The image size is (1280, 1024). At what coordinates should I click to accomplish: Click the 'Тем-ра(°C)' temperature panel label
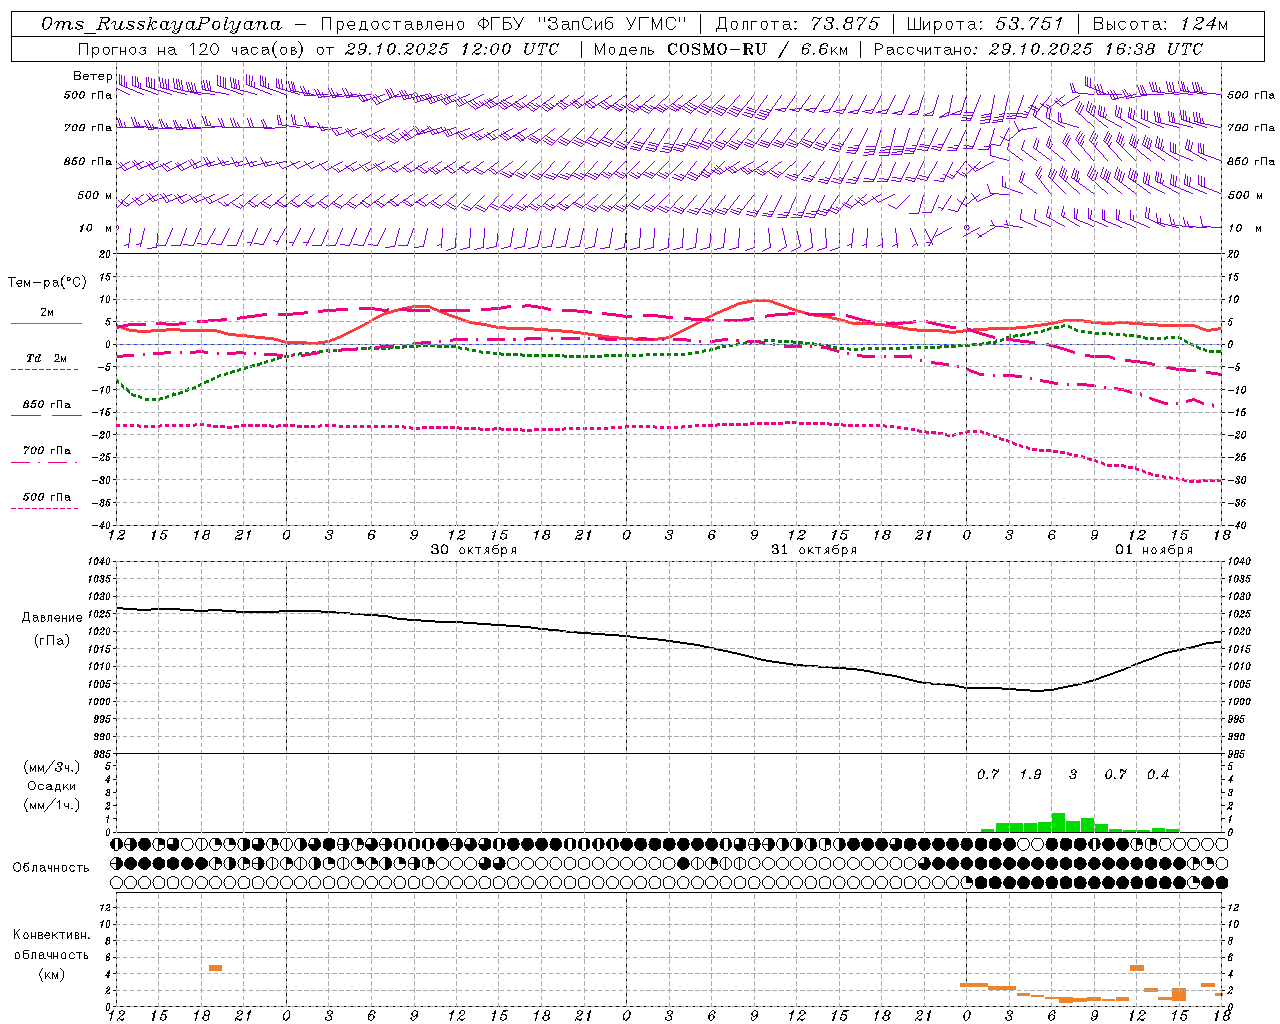click(x=47, y=283)
